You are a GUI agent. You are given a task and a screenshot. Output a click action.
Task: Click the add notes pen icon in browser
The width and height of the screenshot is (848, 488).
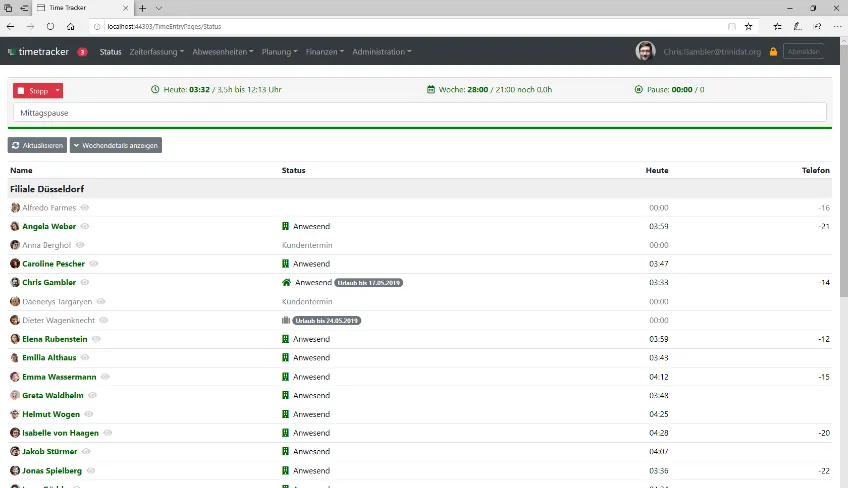coord(797,27)
